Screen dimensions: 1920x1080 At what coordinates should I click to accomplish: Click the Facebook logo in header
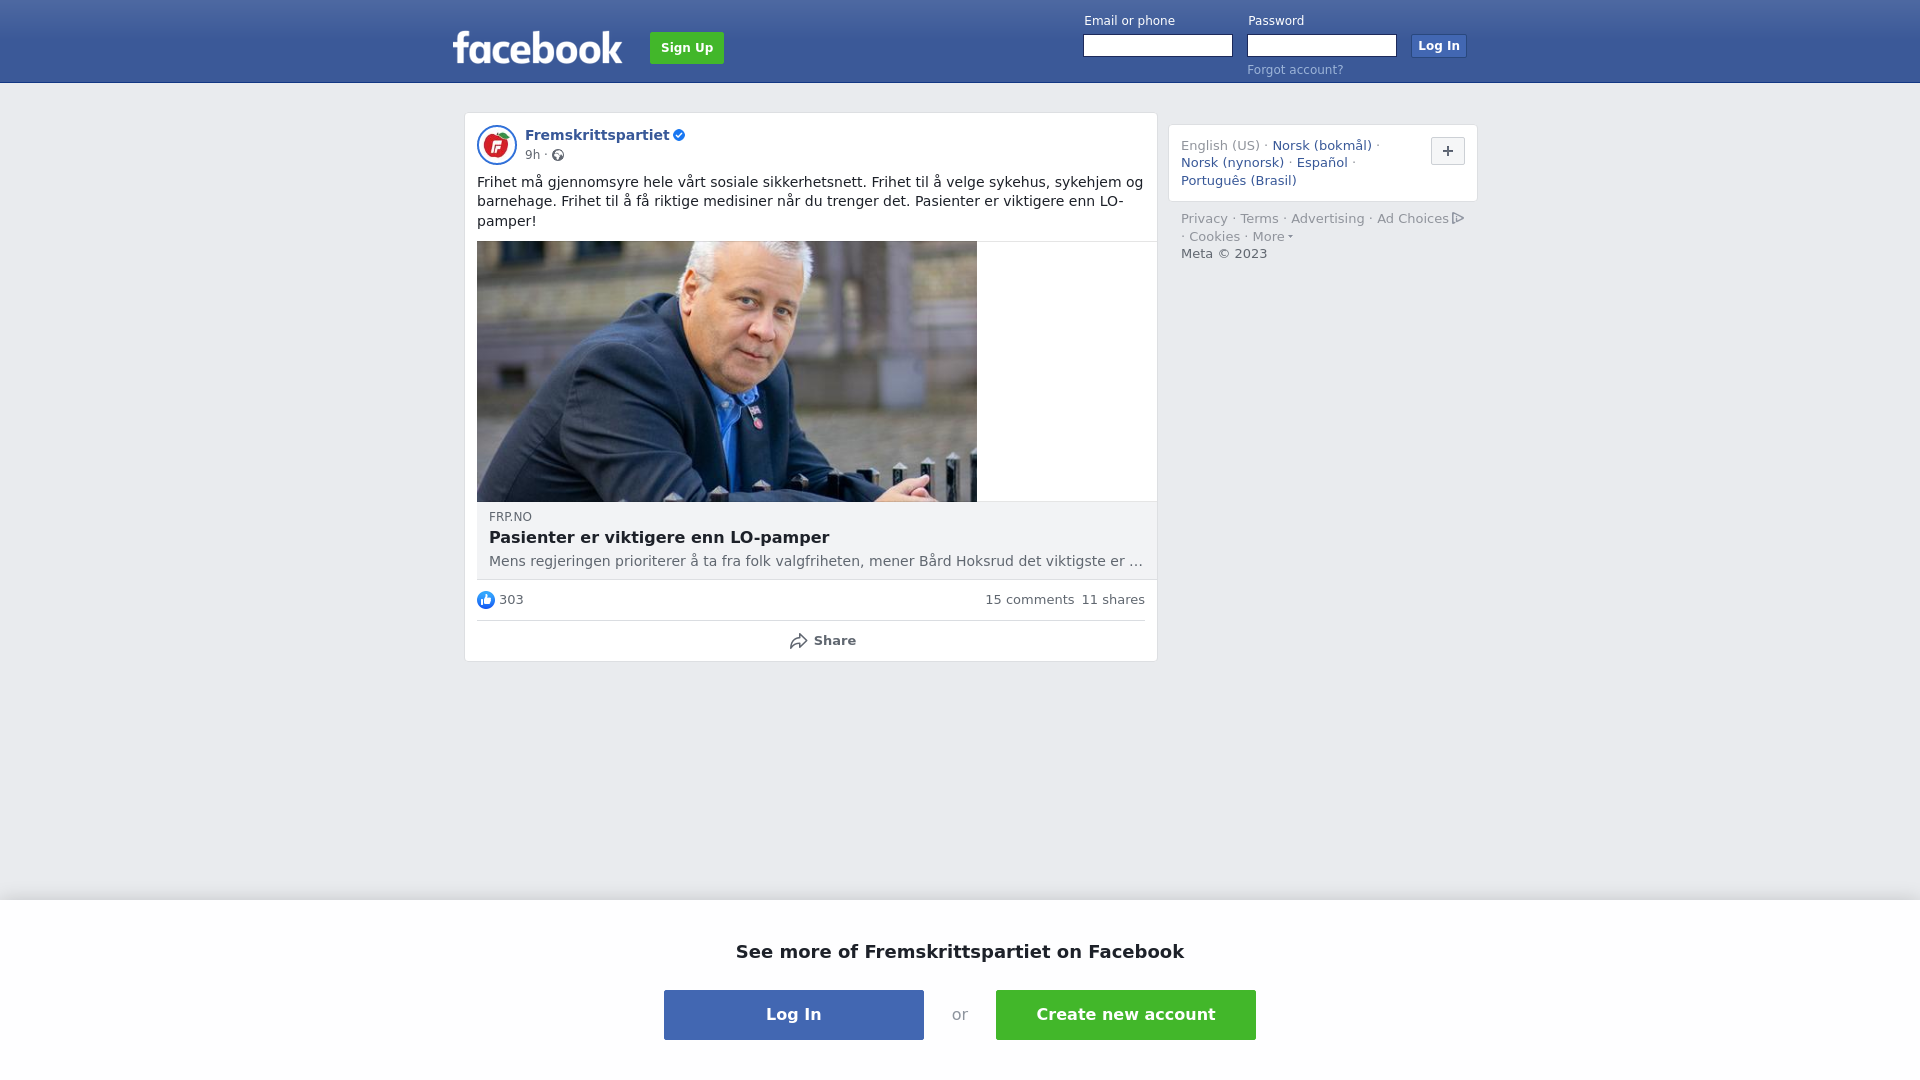[538, 47]
